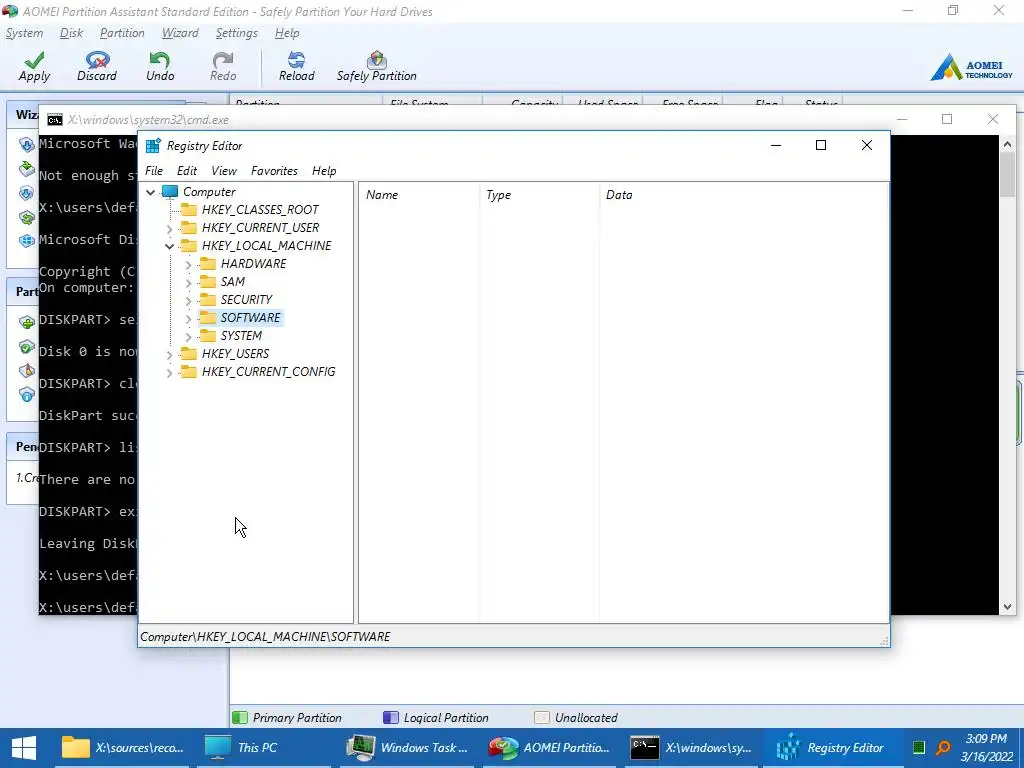Select the SAM subkey
The width and height of the screenshot is (1024, 768).
tap(232, 281)
